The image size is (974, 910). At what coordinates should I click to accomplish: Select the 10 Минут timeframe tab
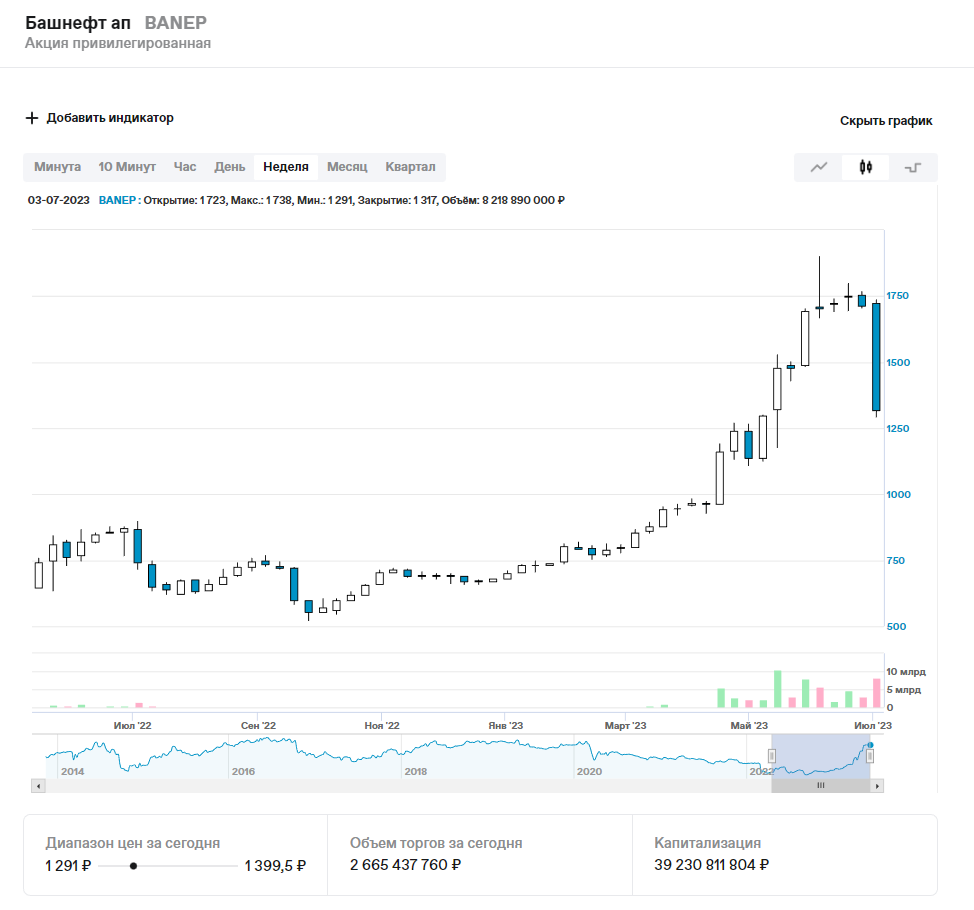pos(127,167)
